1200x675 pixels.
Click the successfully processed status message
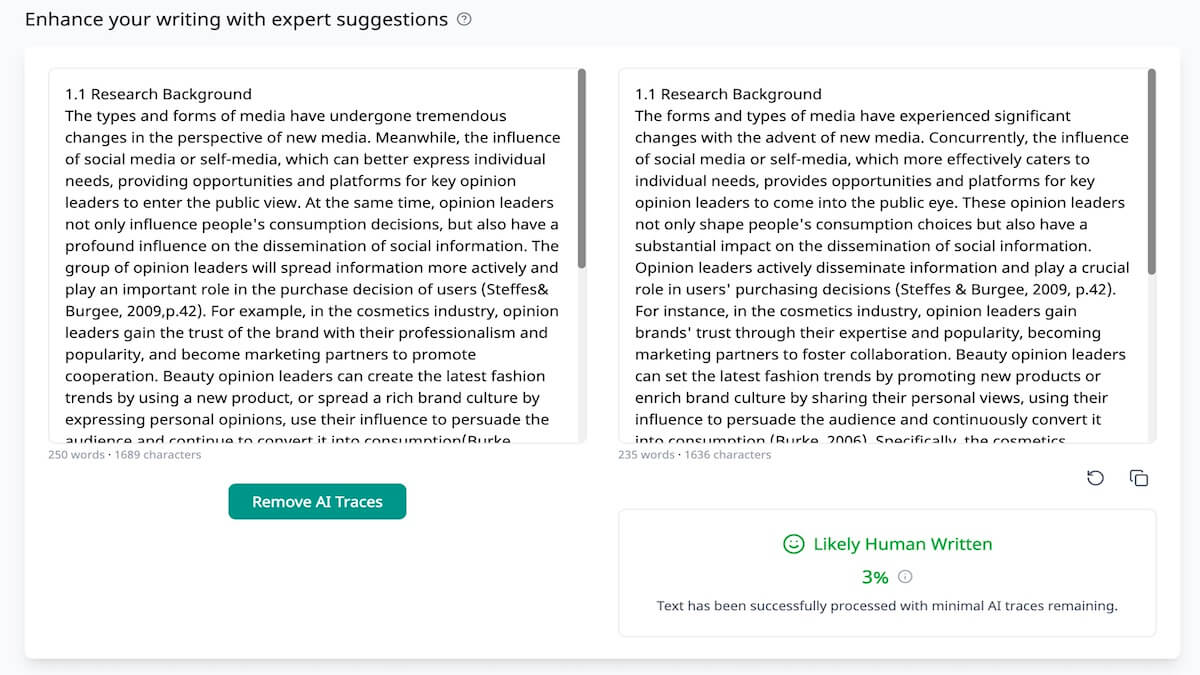coord(886,606)
